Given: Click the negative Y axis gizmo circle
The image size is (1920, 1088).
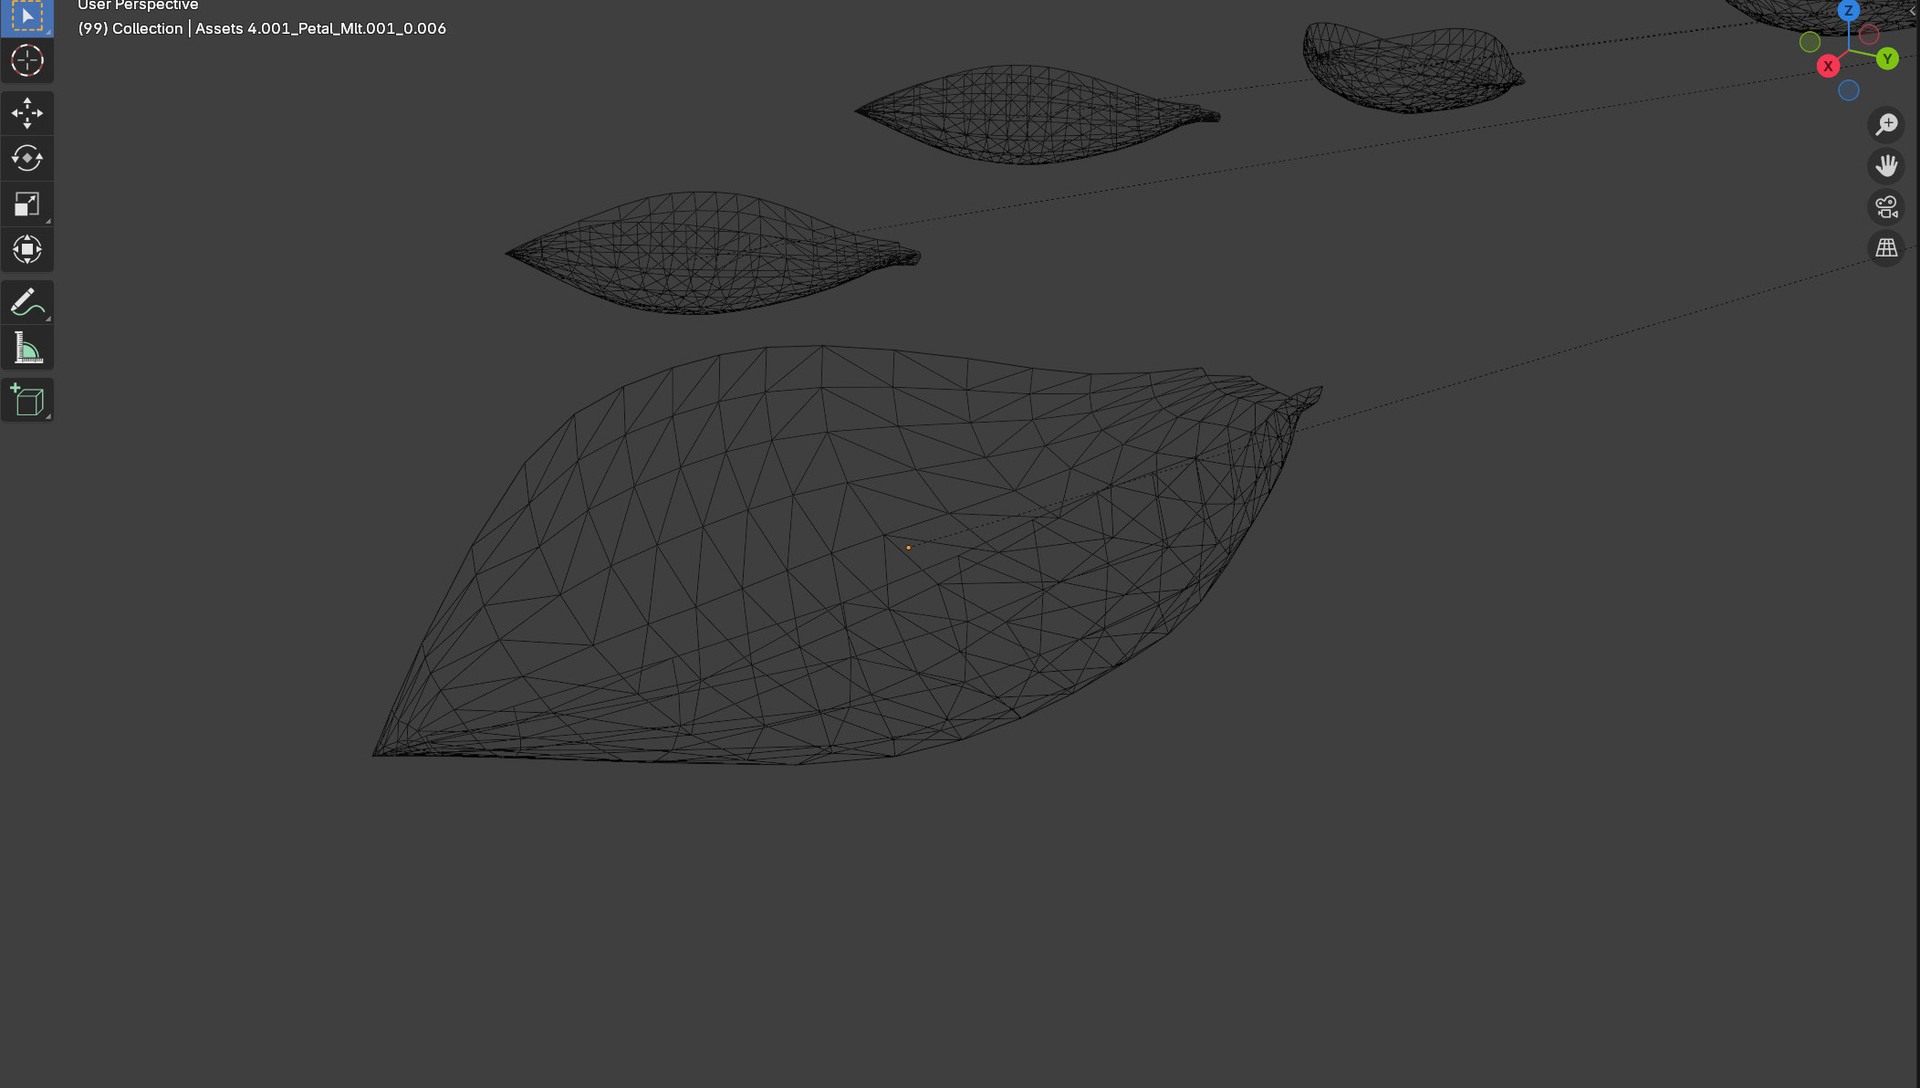Looking at the screenshot, I should click(1810, 42).
